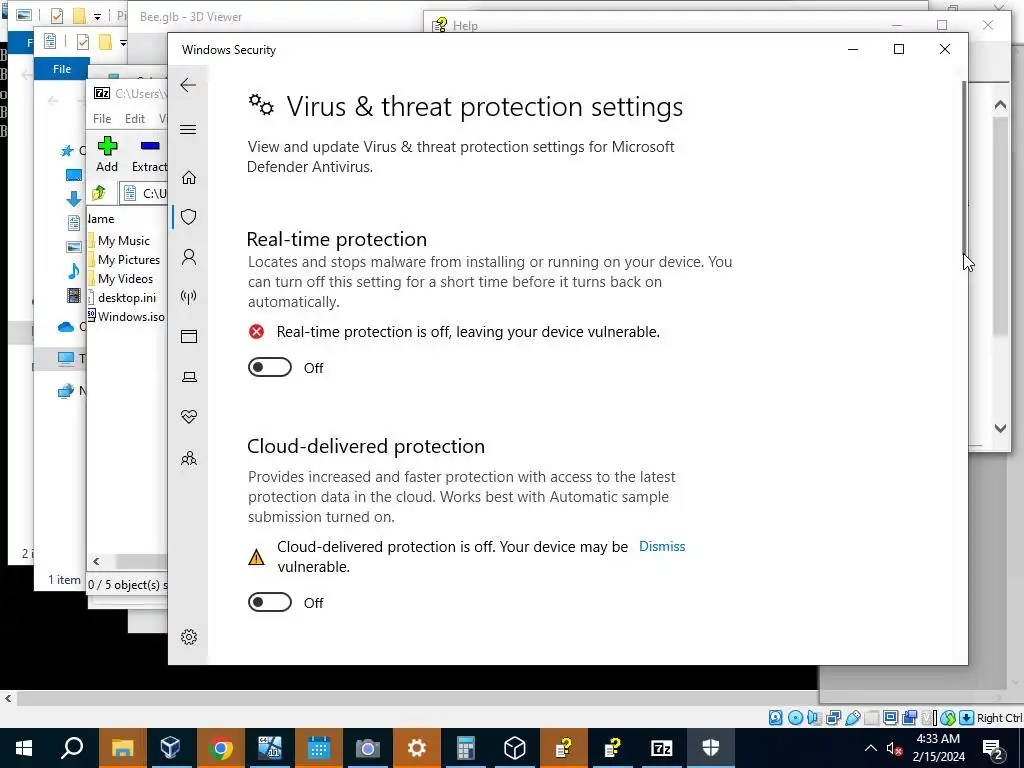Open the hamburger navigation menu in Windows Security
1024x768 pixels.
(188, 129)
